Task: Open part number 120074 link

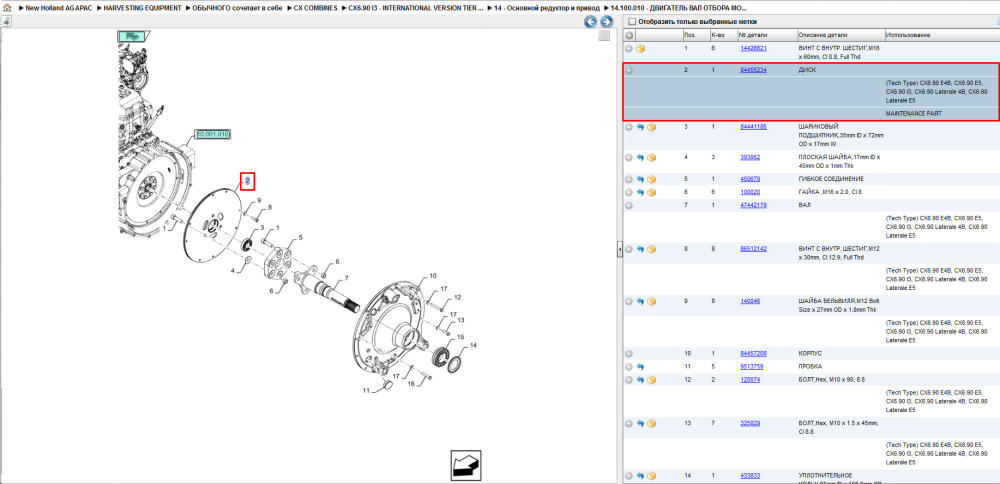Action: pos(750,380)
